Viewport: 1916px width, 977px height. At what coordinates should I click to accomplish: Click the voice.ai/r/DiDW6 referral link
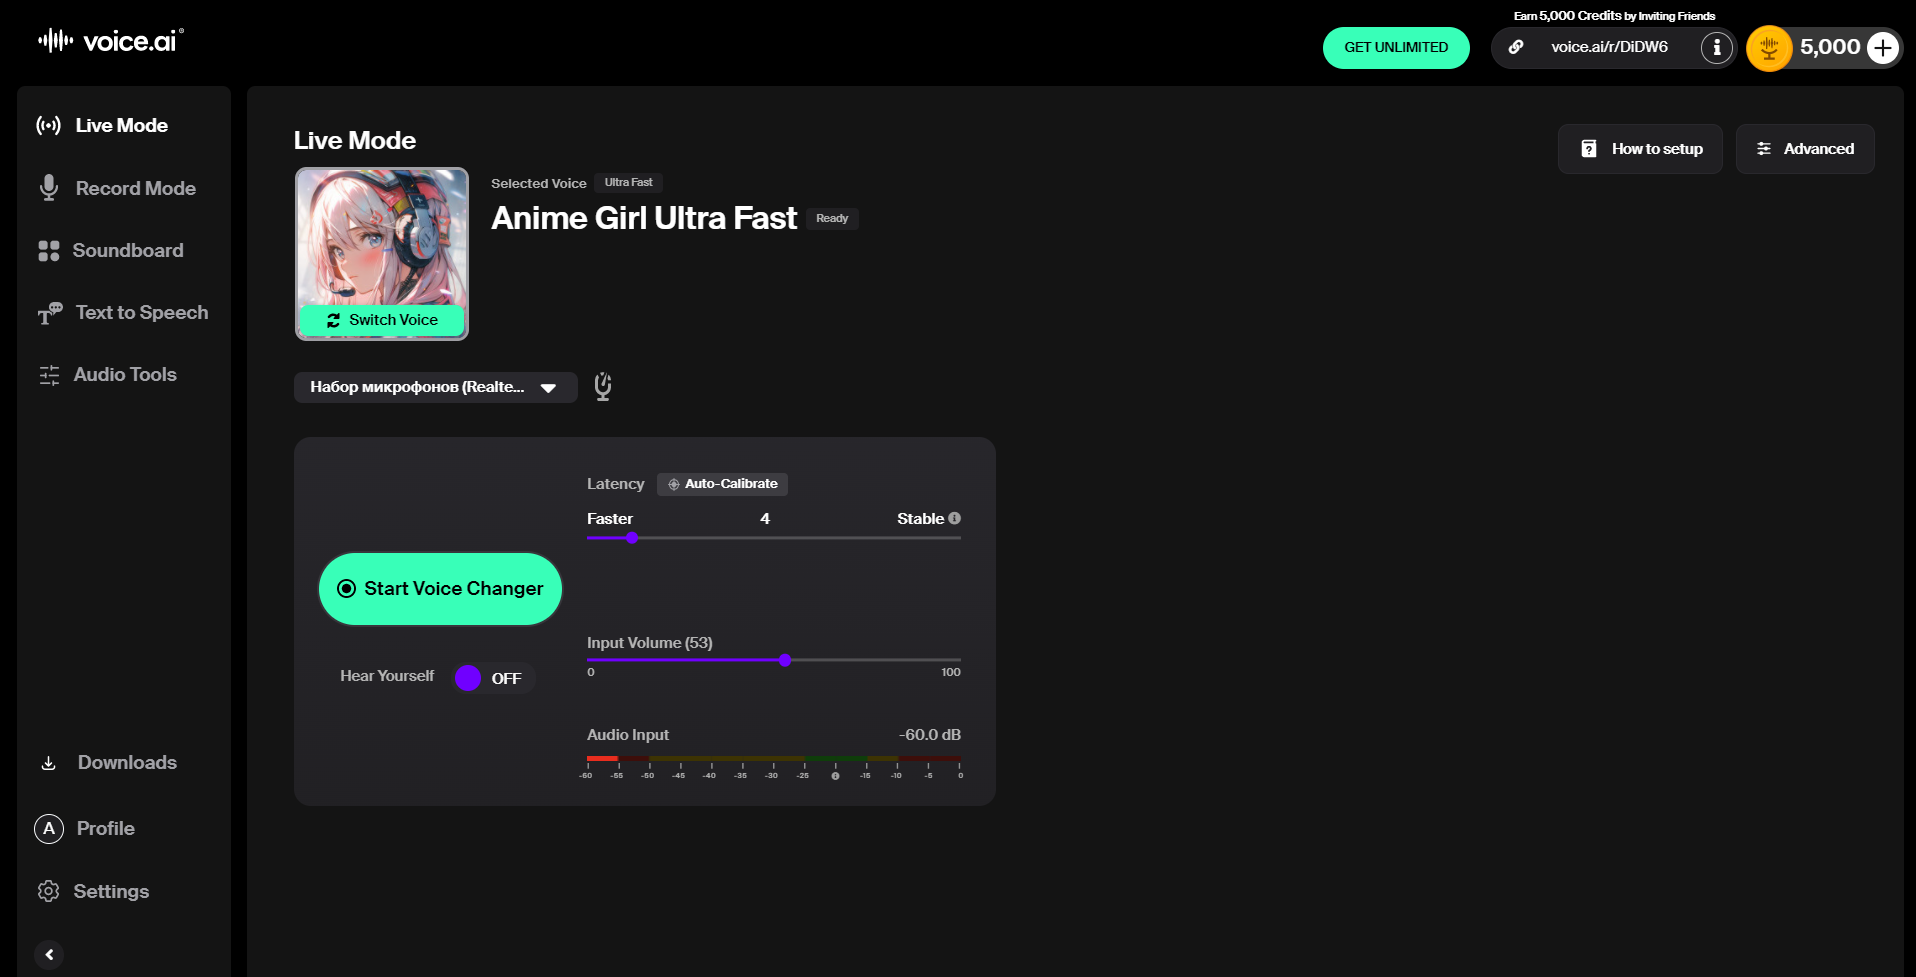[x=1609, y=47]
